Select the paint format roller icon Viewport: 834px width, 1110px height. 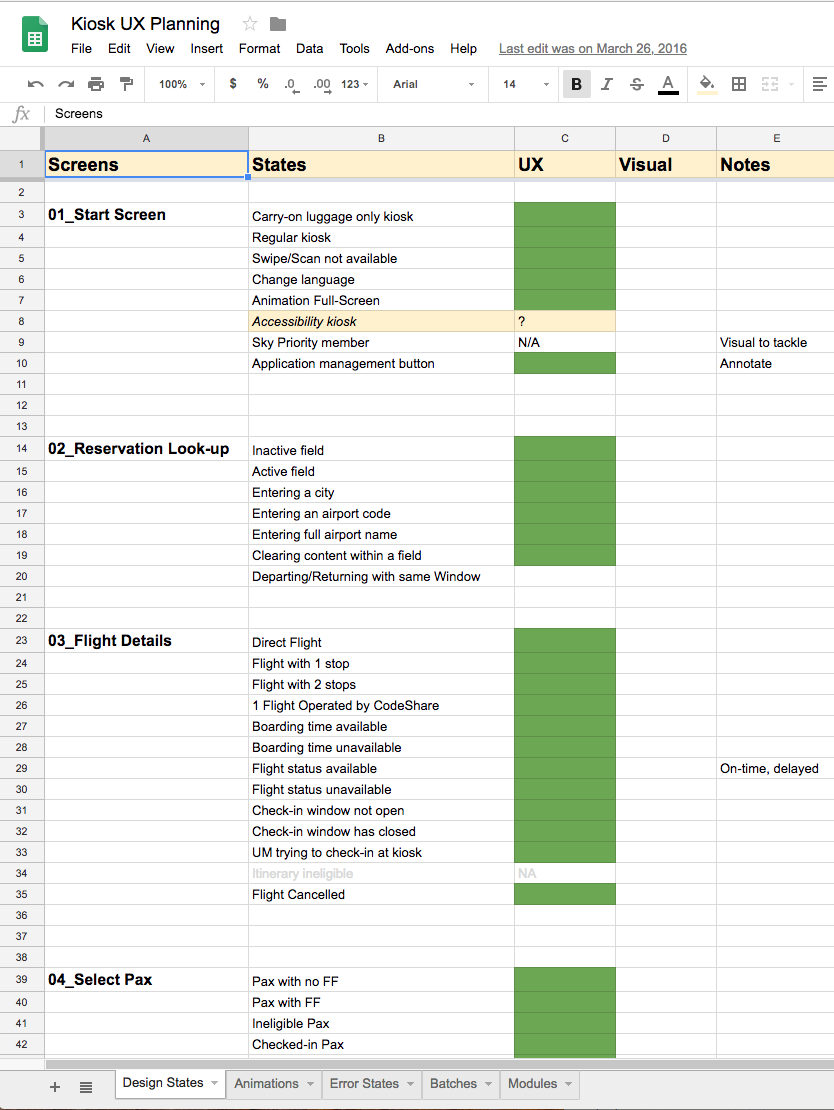pos(127,84)
